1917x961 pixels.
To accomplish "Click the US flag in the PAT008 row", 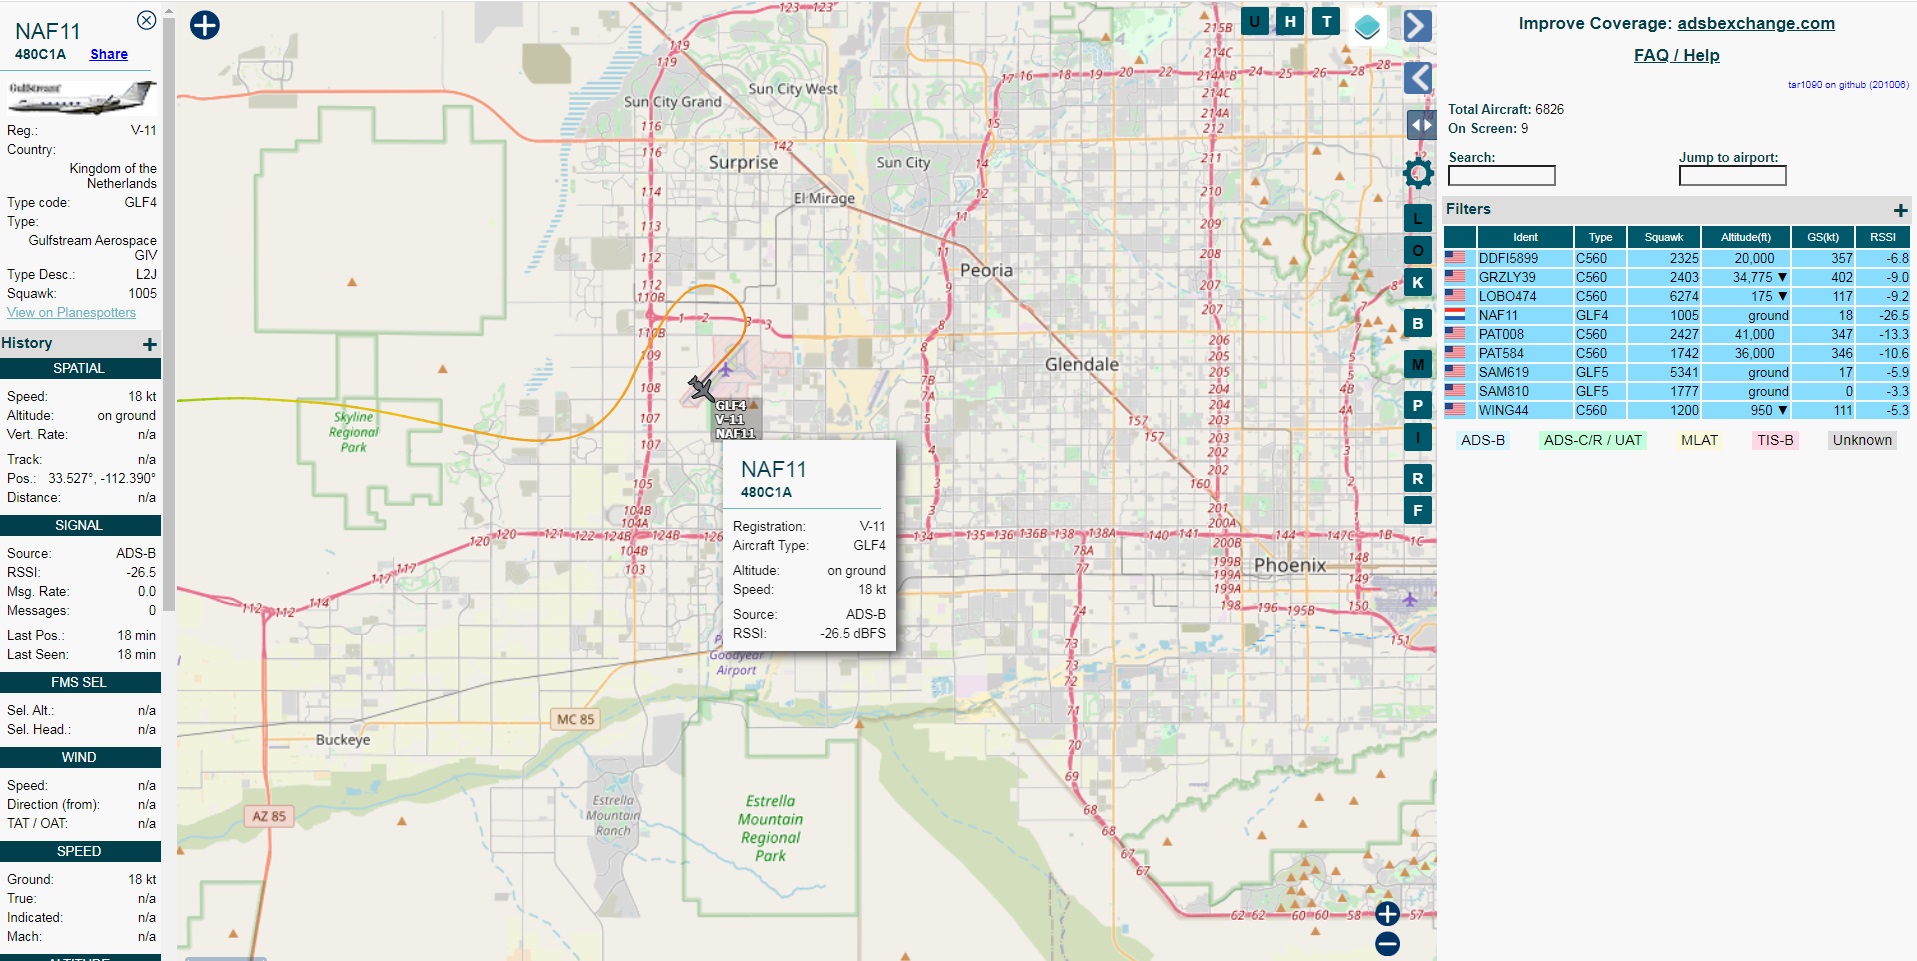I will [x=1455, y=333].
